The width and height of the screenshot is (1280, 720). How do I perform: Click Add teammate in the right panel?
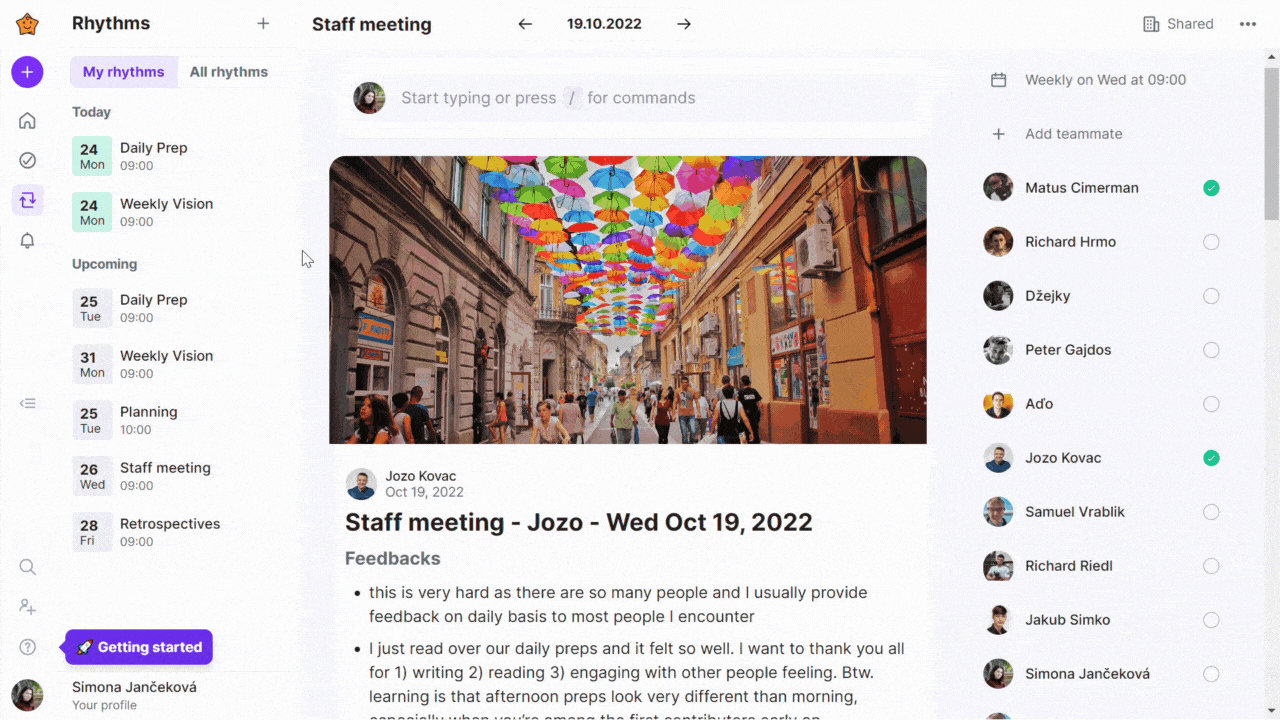(1074, 133)
